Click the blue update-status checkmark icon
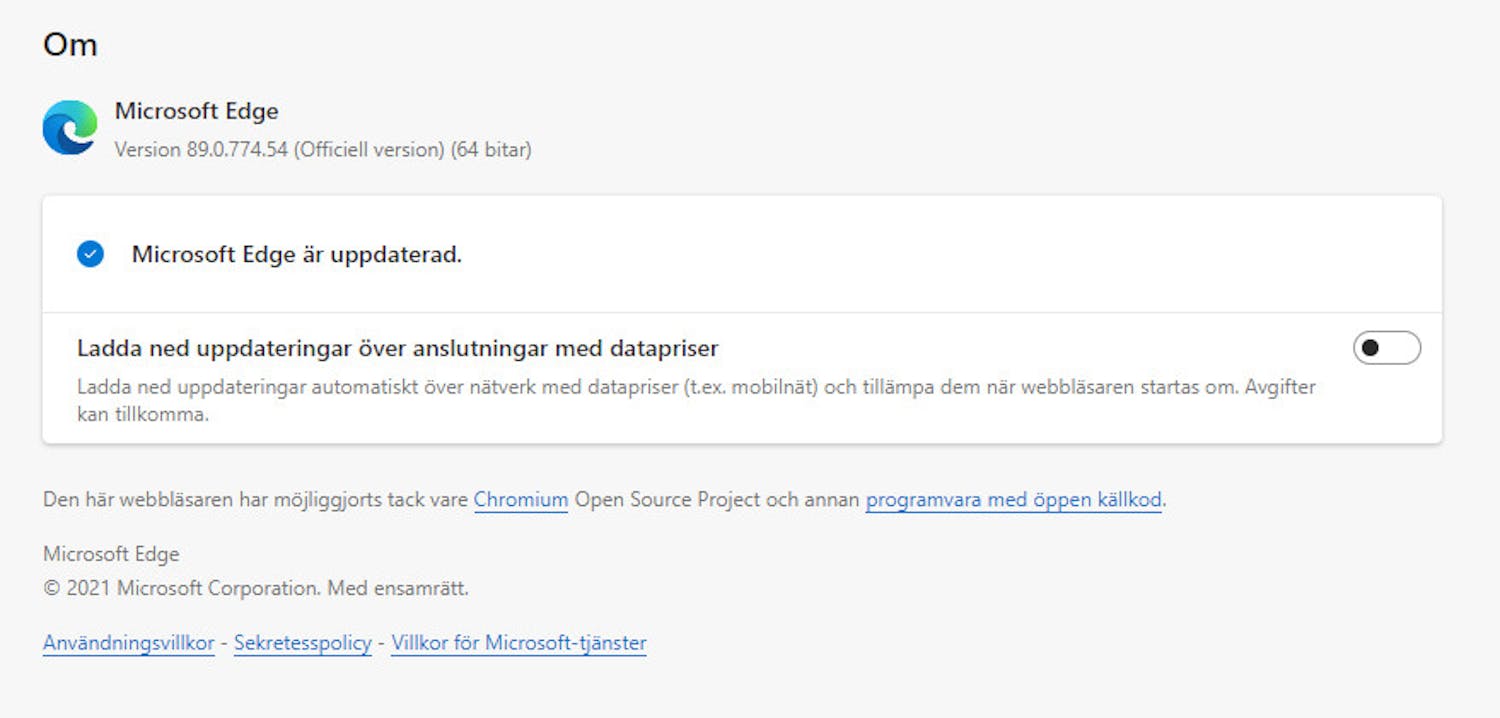This screenshot has width=1500, height=718. click(x=91, y=254)
